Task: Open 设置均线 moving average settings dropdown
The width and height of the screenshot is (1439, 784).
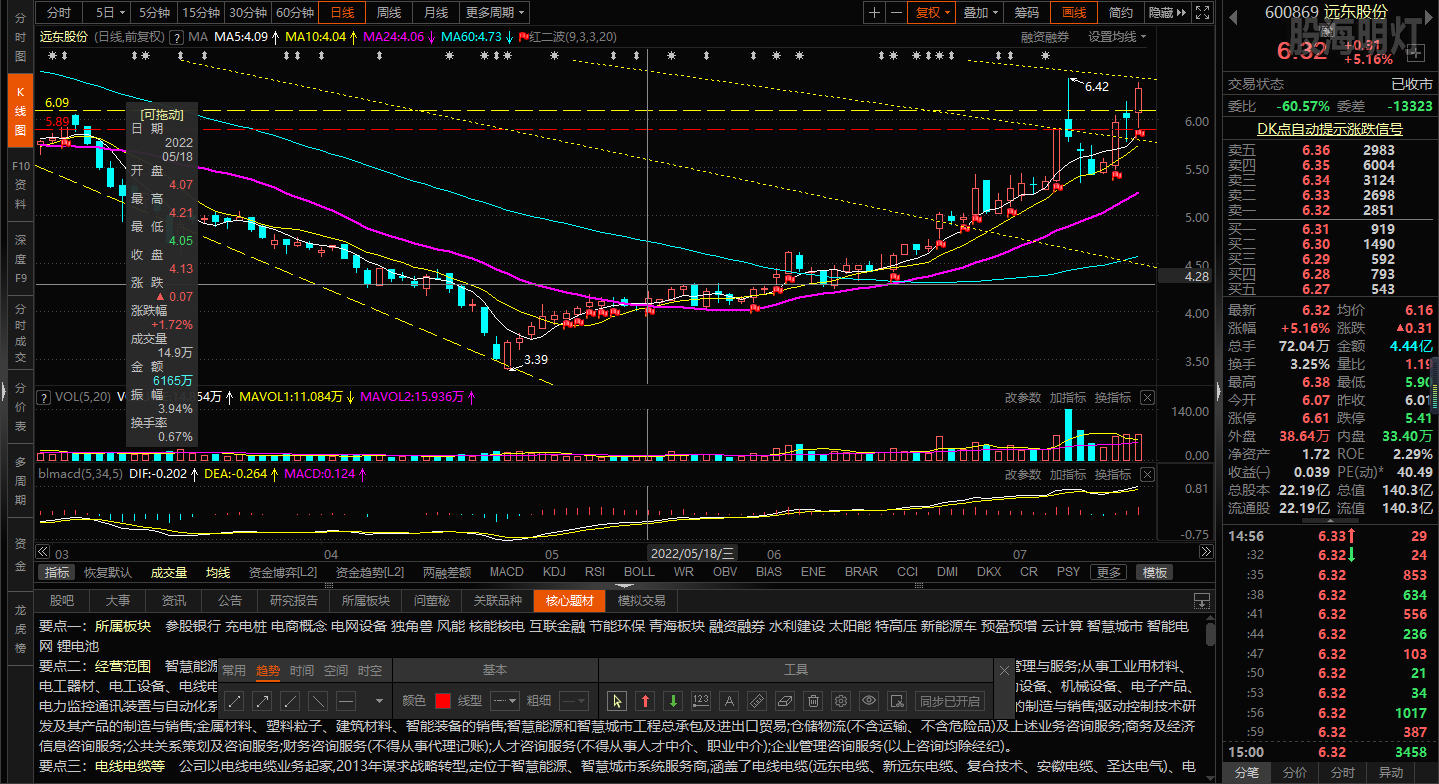Action: [1117, 37]
